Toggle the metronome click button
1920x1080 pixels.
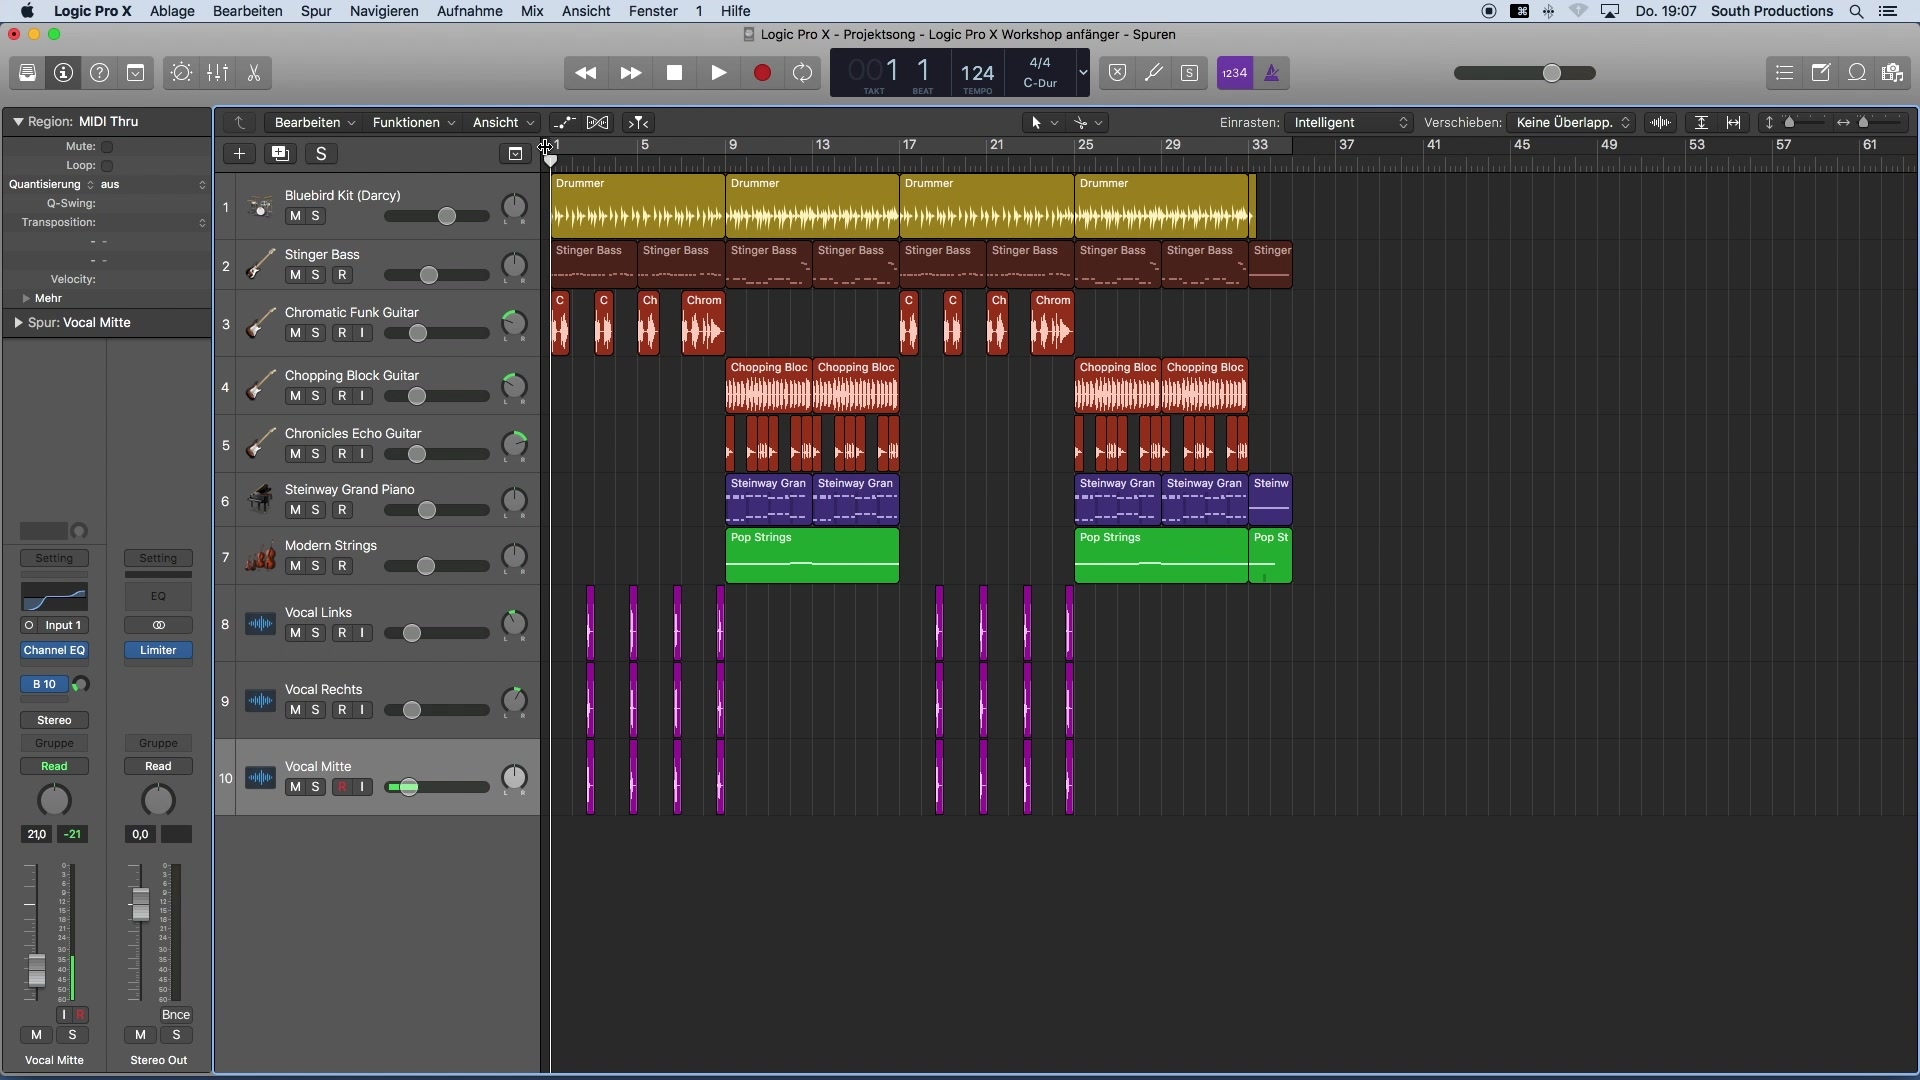pyautogui.click(x=1272, y=73)
